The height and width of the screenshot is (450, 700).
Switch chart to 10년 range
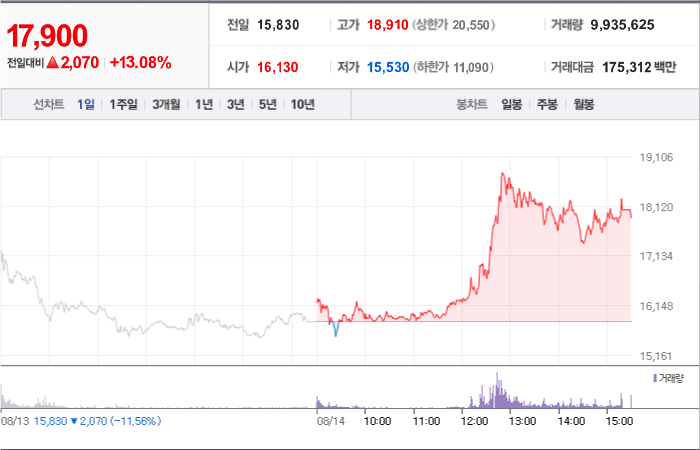click(x=303, y=104)
